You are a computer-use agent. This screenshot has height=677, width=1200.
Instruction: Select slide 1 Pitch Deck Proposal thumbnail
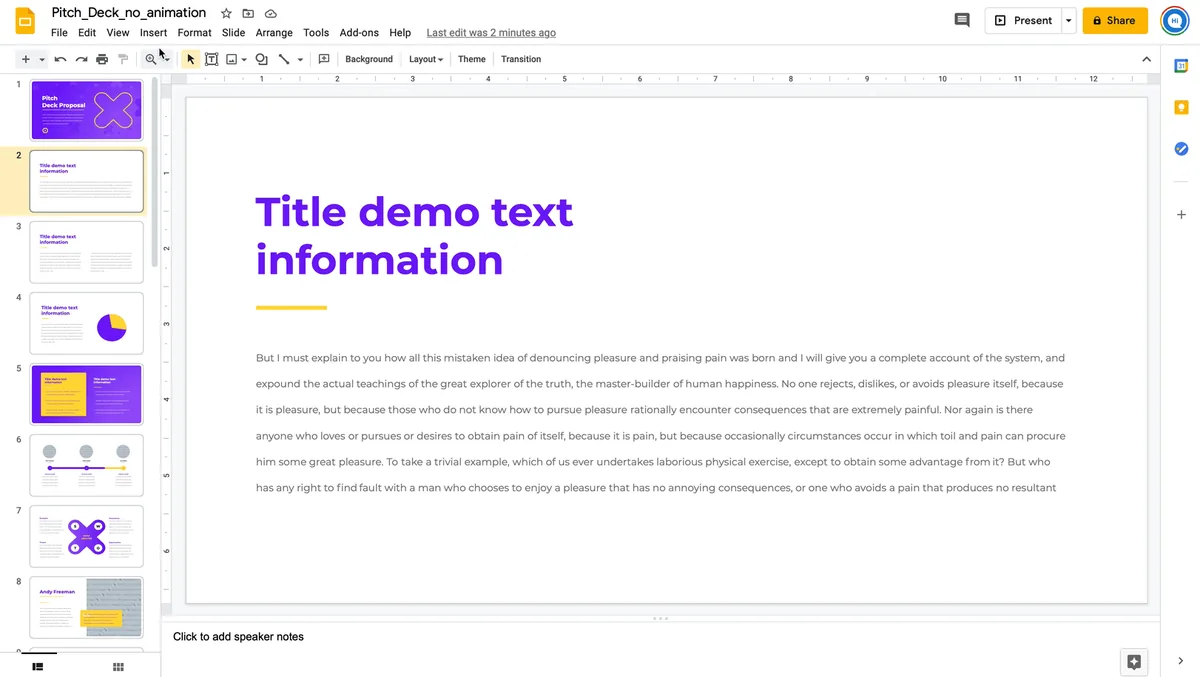pos(86,110)
